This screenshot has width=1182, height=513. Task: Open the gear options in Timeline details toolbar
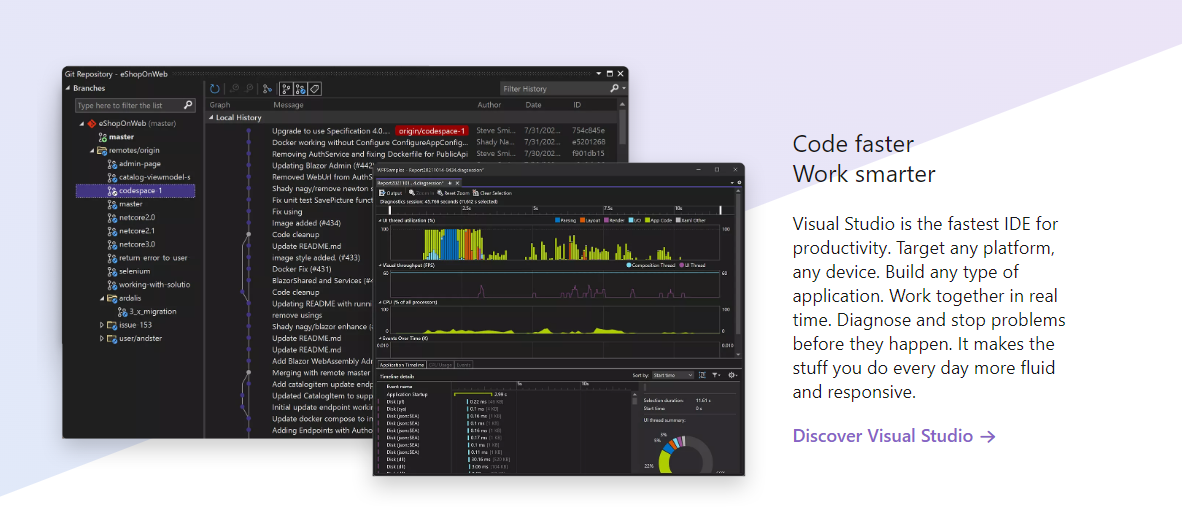[x=733, y=375]
